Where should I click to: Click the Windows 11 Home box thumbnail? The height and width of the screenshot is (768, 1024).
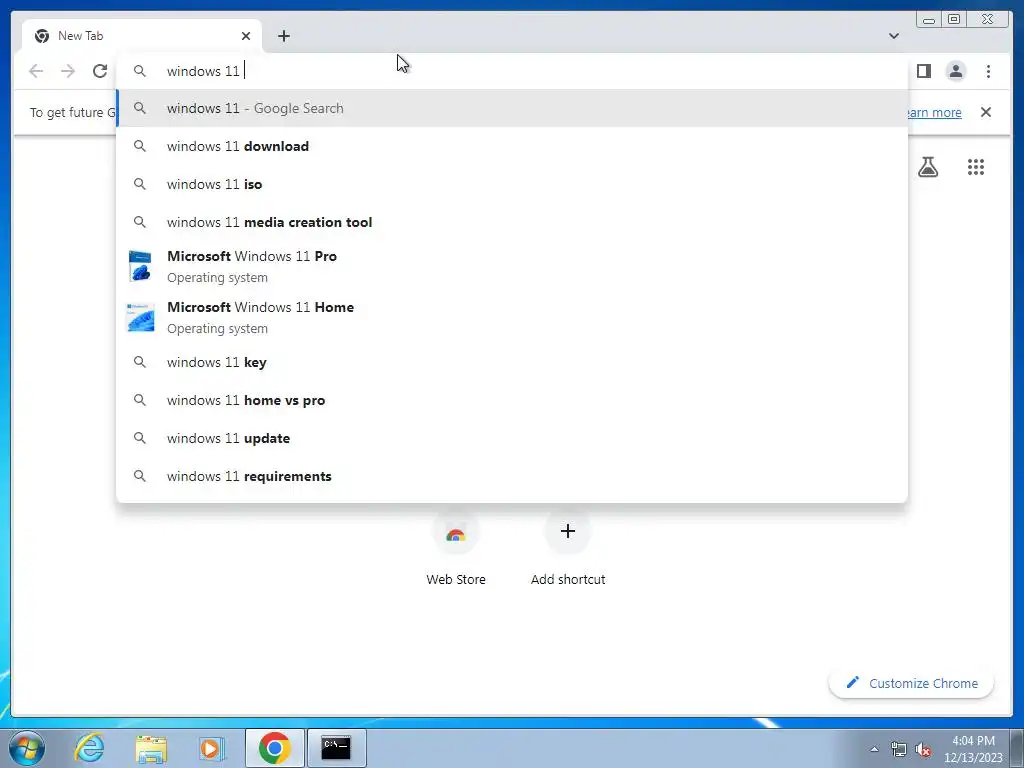pos(140,317)
